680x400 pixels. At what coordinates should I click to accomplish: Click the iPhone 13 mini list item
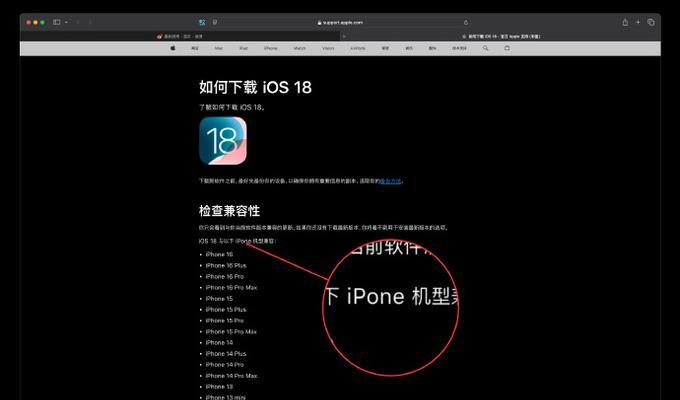pyautogui.click(x=226, y=397)
